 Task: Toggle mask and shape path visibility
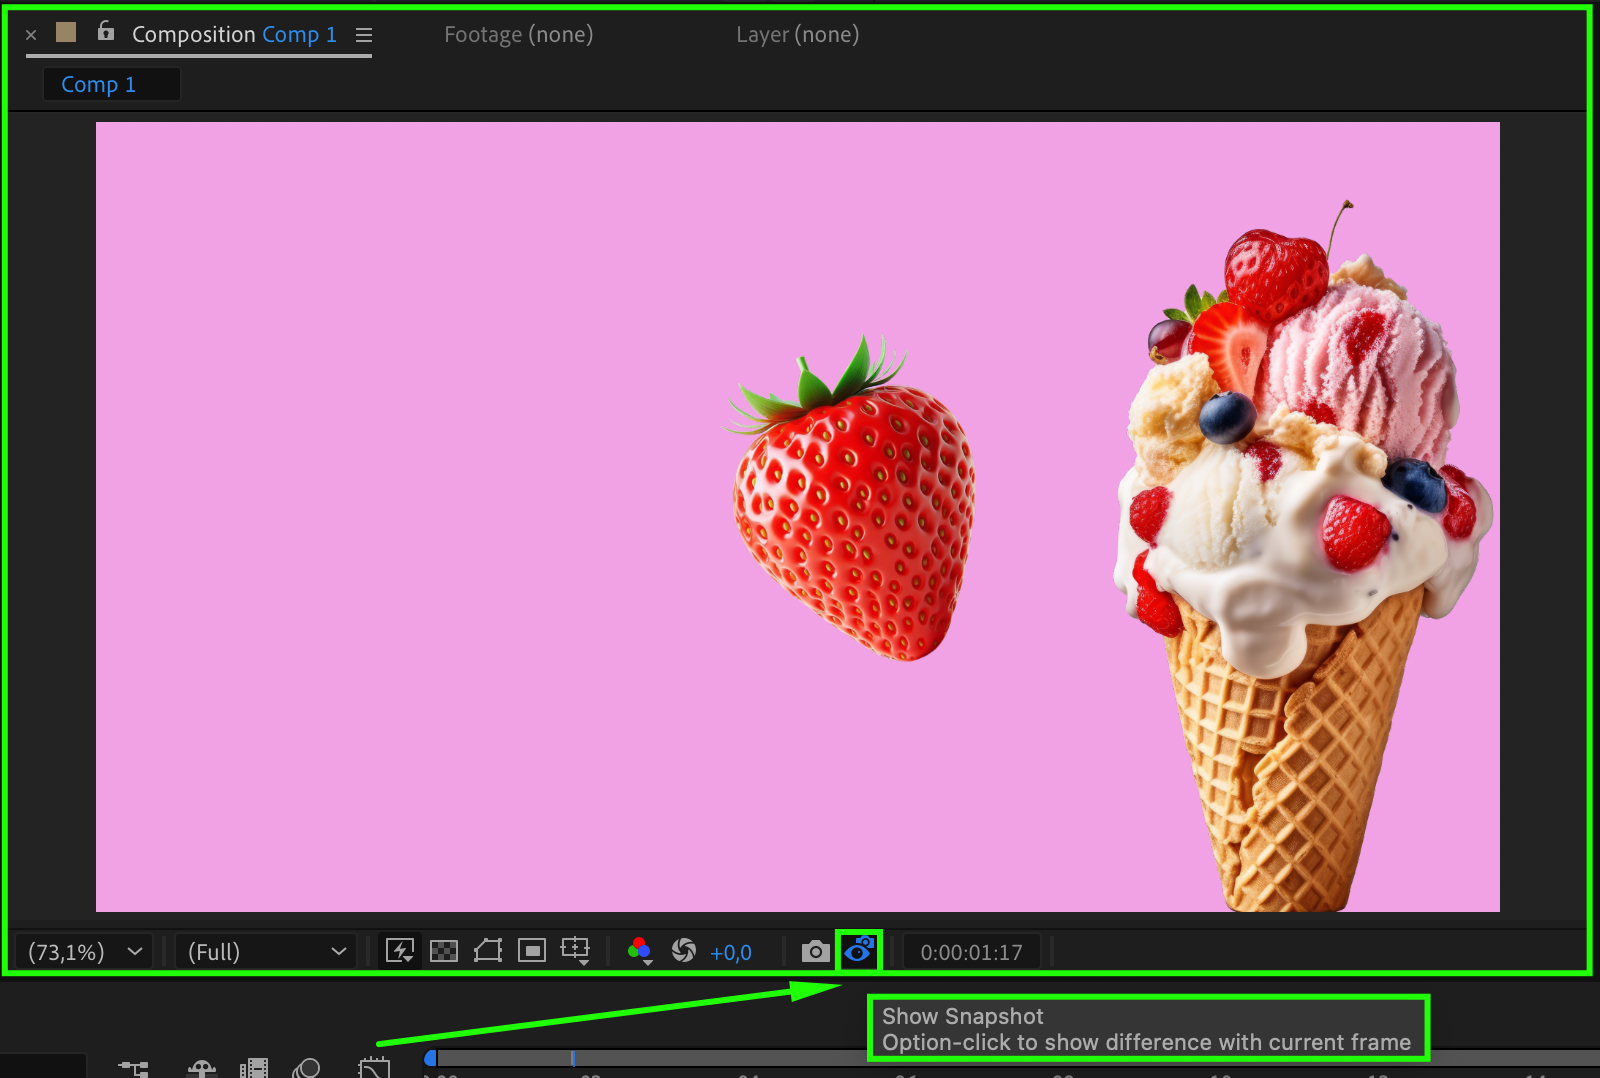coord(488,951)
